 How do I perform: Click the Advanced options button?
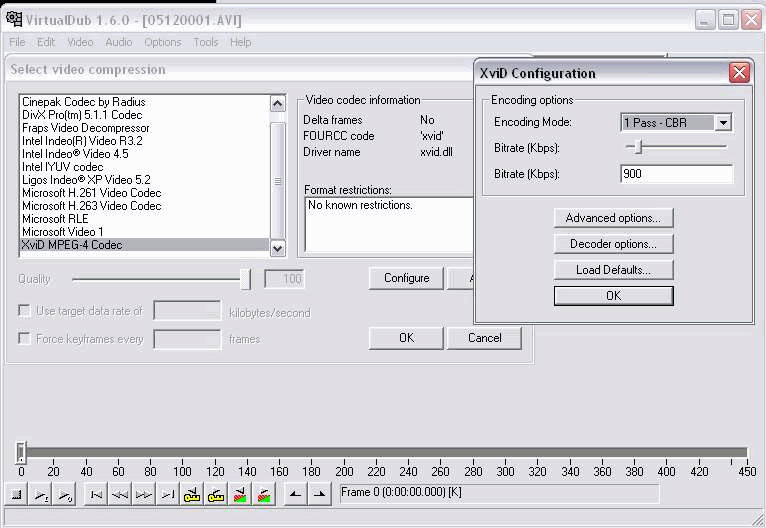[x=613, y=218]
